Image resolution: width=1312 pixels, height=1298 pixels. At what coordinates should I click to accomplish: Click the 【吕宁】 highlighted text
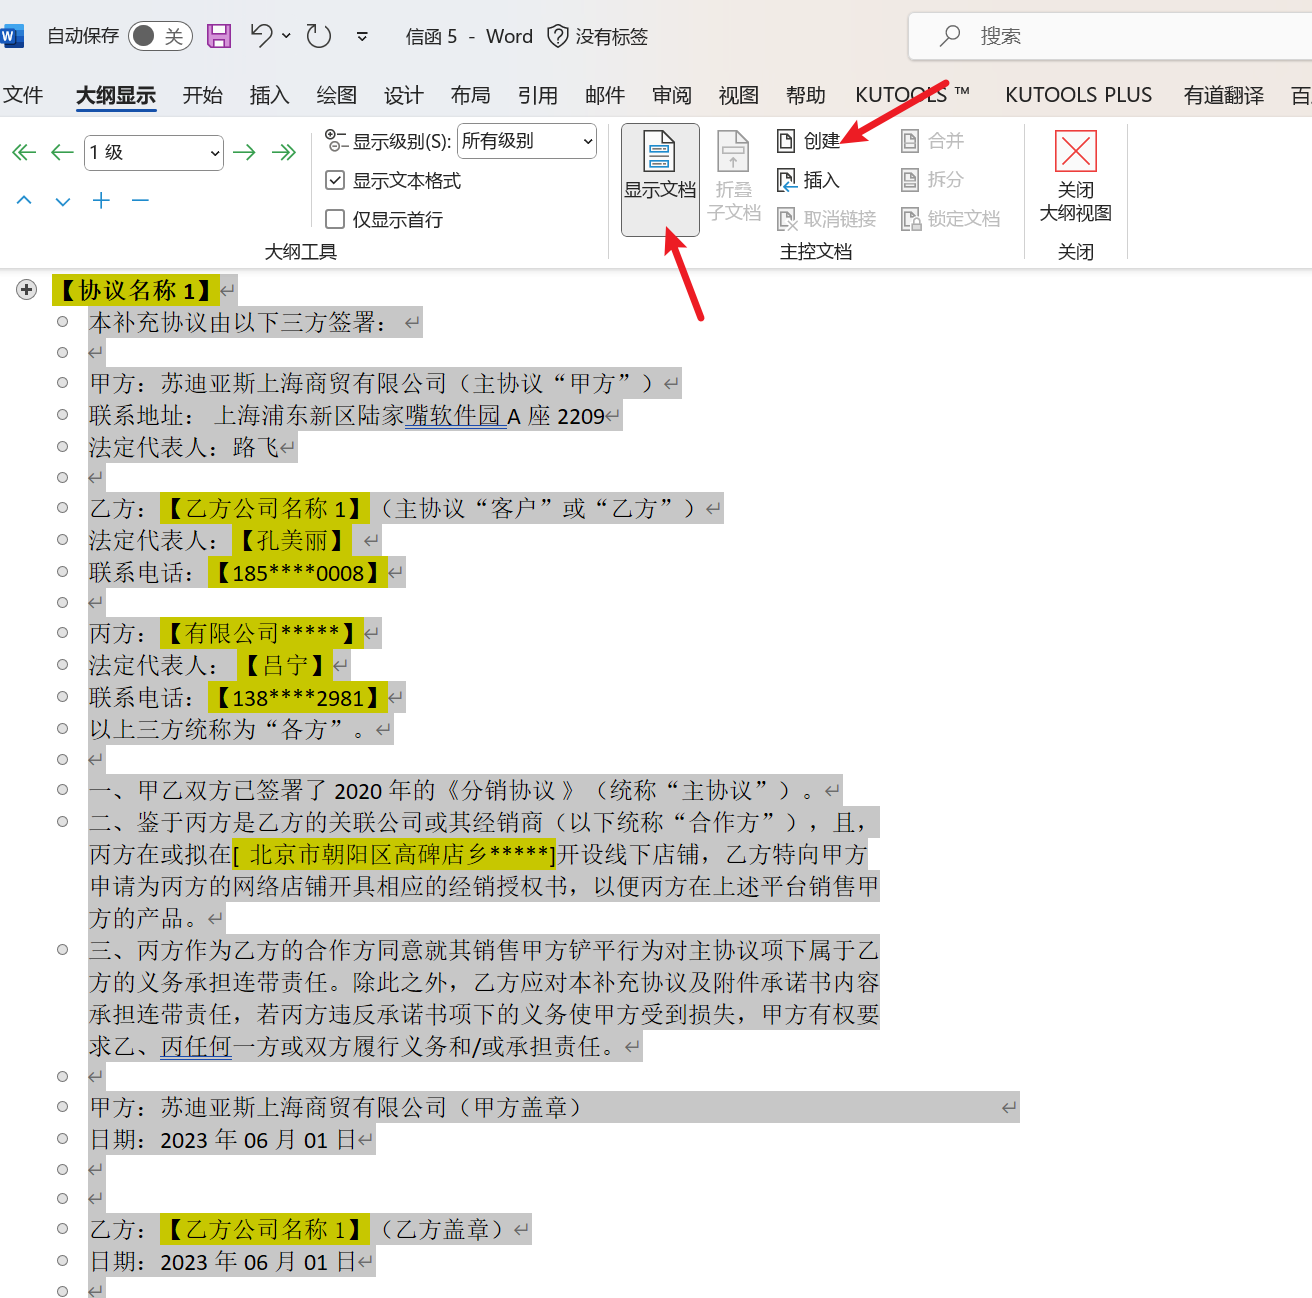tap(286, 665)
